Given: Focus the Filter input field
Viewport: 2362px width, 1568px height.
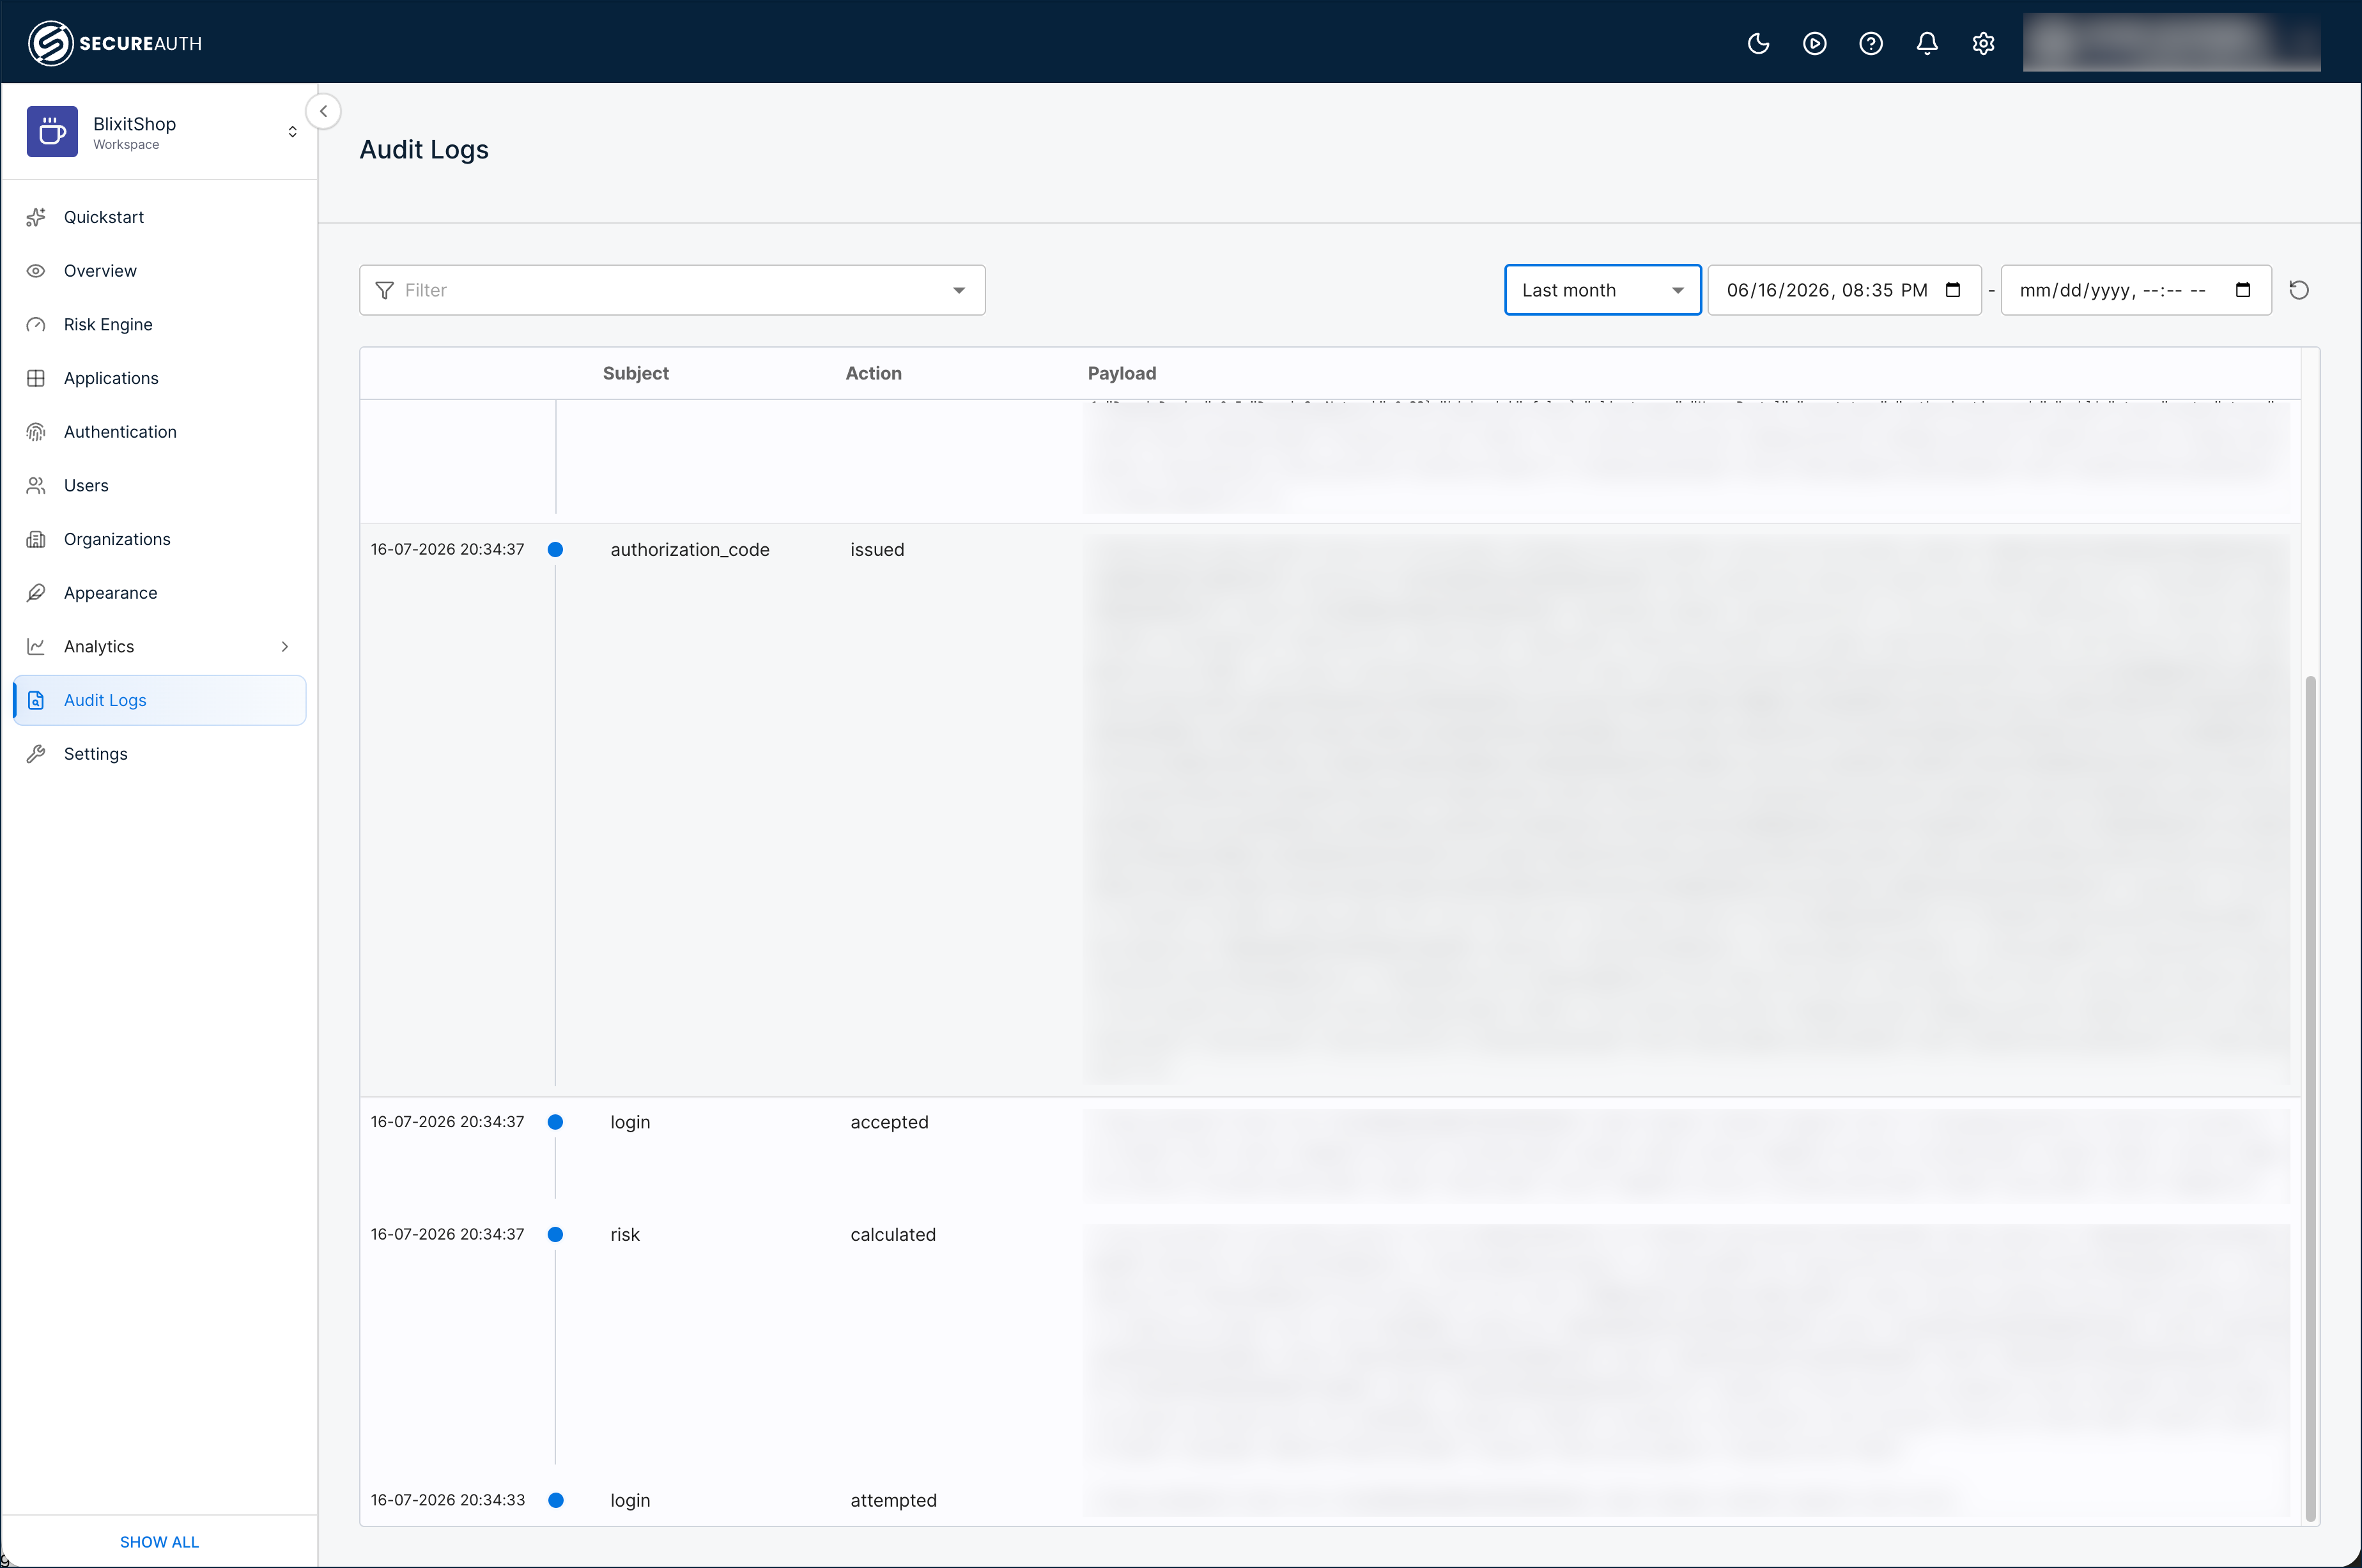Looking at the screenshot, I should point(672,290).
